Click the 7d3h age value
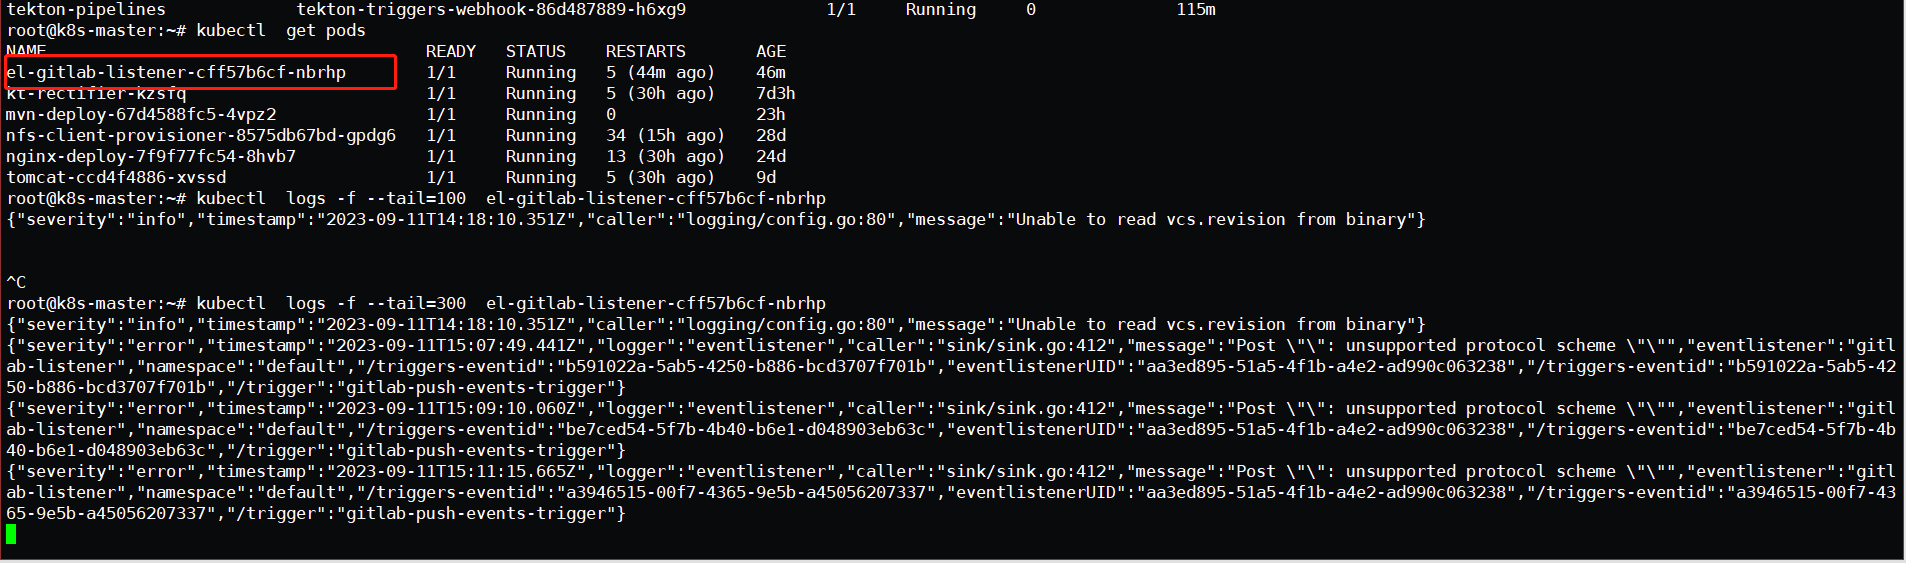1906x563 pixels. coord(775,93)
